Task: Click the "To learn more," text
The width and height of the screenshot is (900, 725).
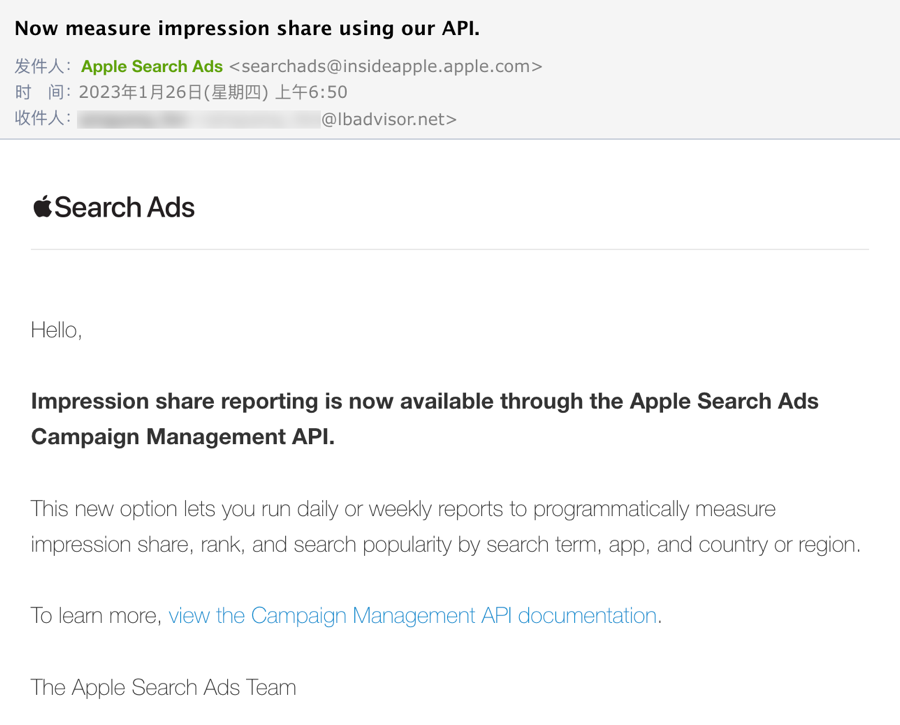Action: [x=96, y=616]
